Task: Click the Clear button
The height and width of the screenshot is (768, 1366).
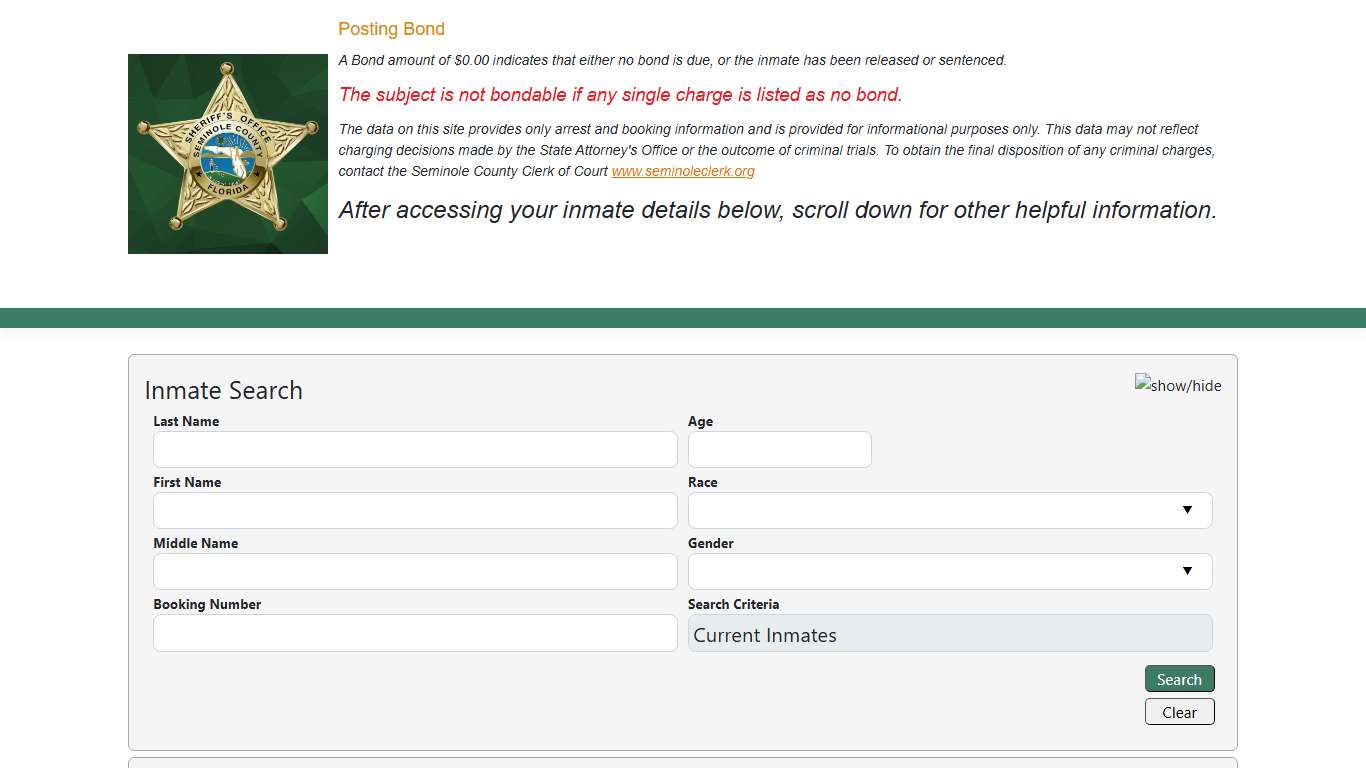Action: tap(1179, 712)
